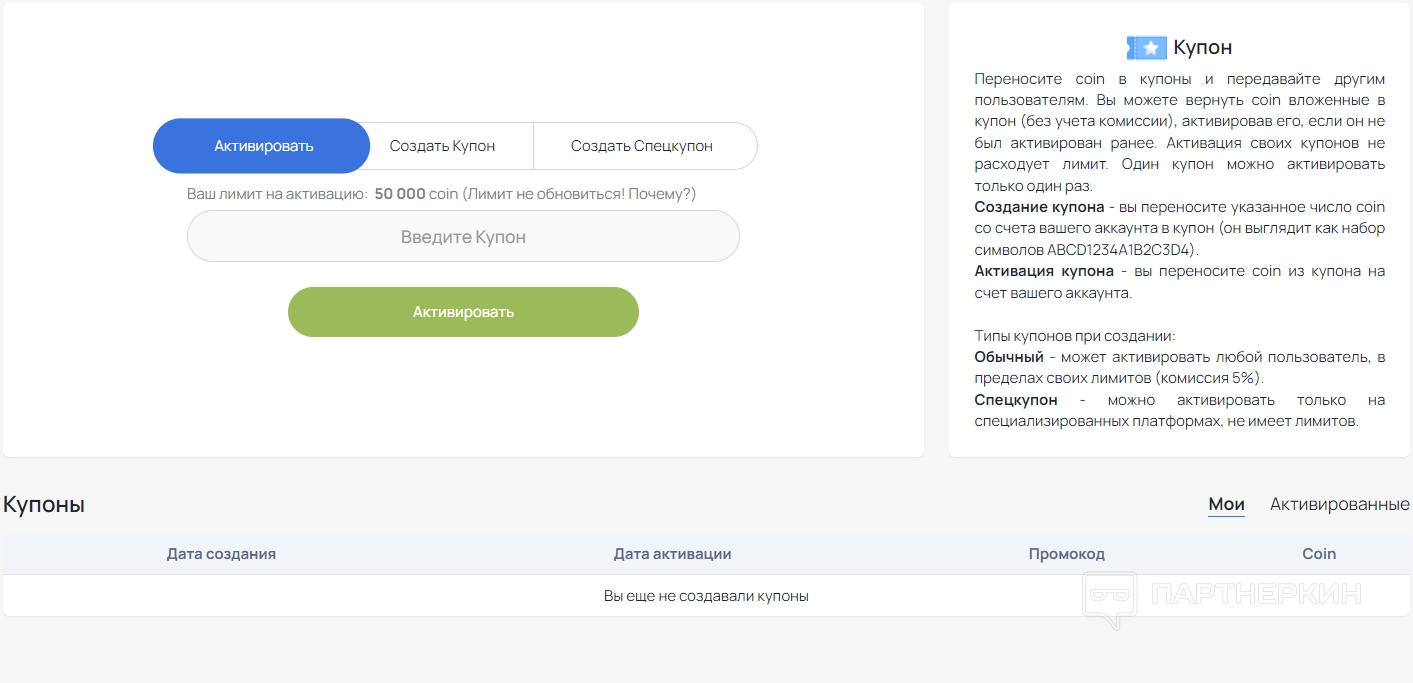1413x683 pixels.
Task: Click the Дата создания column header
Action: 221,554
